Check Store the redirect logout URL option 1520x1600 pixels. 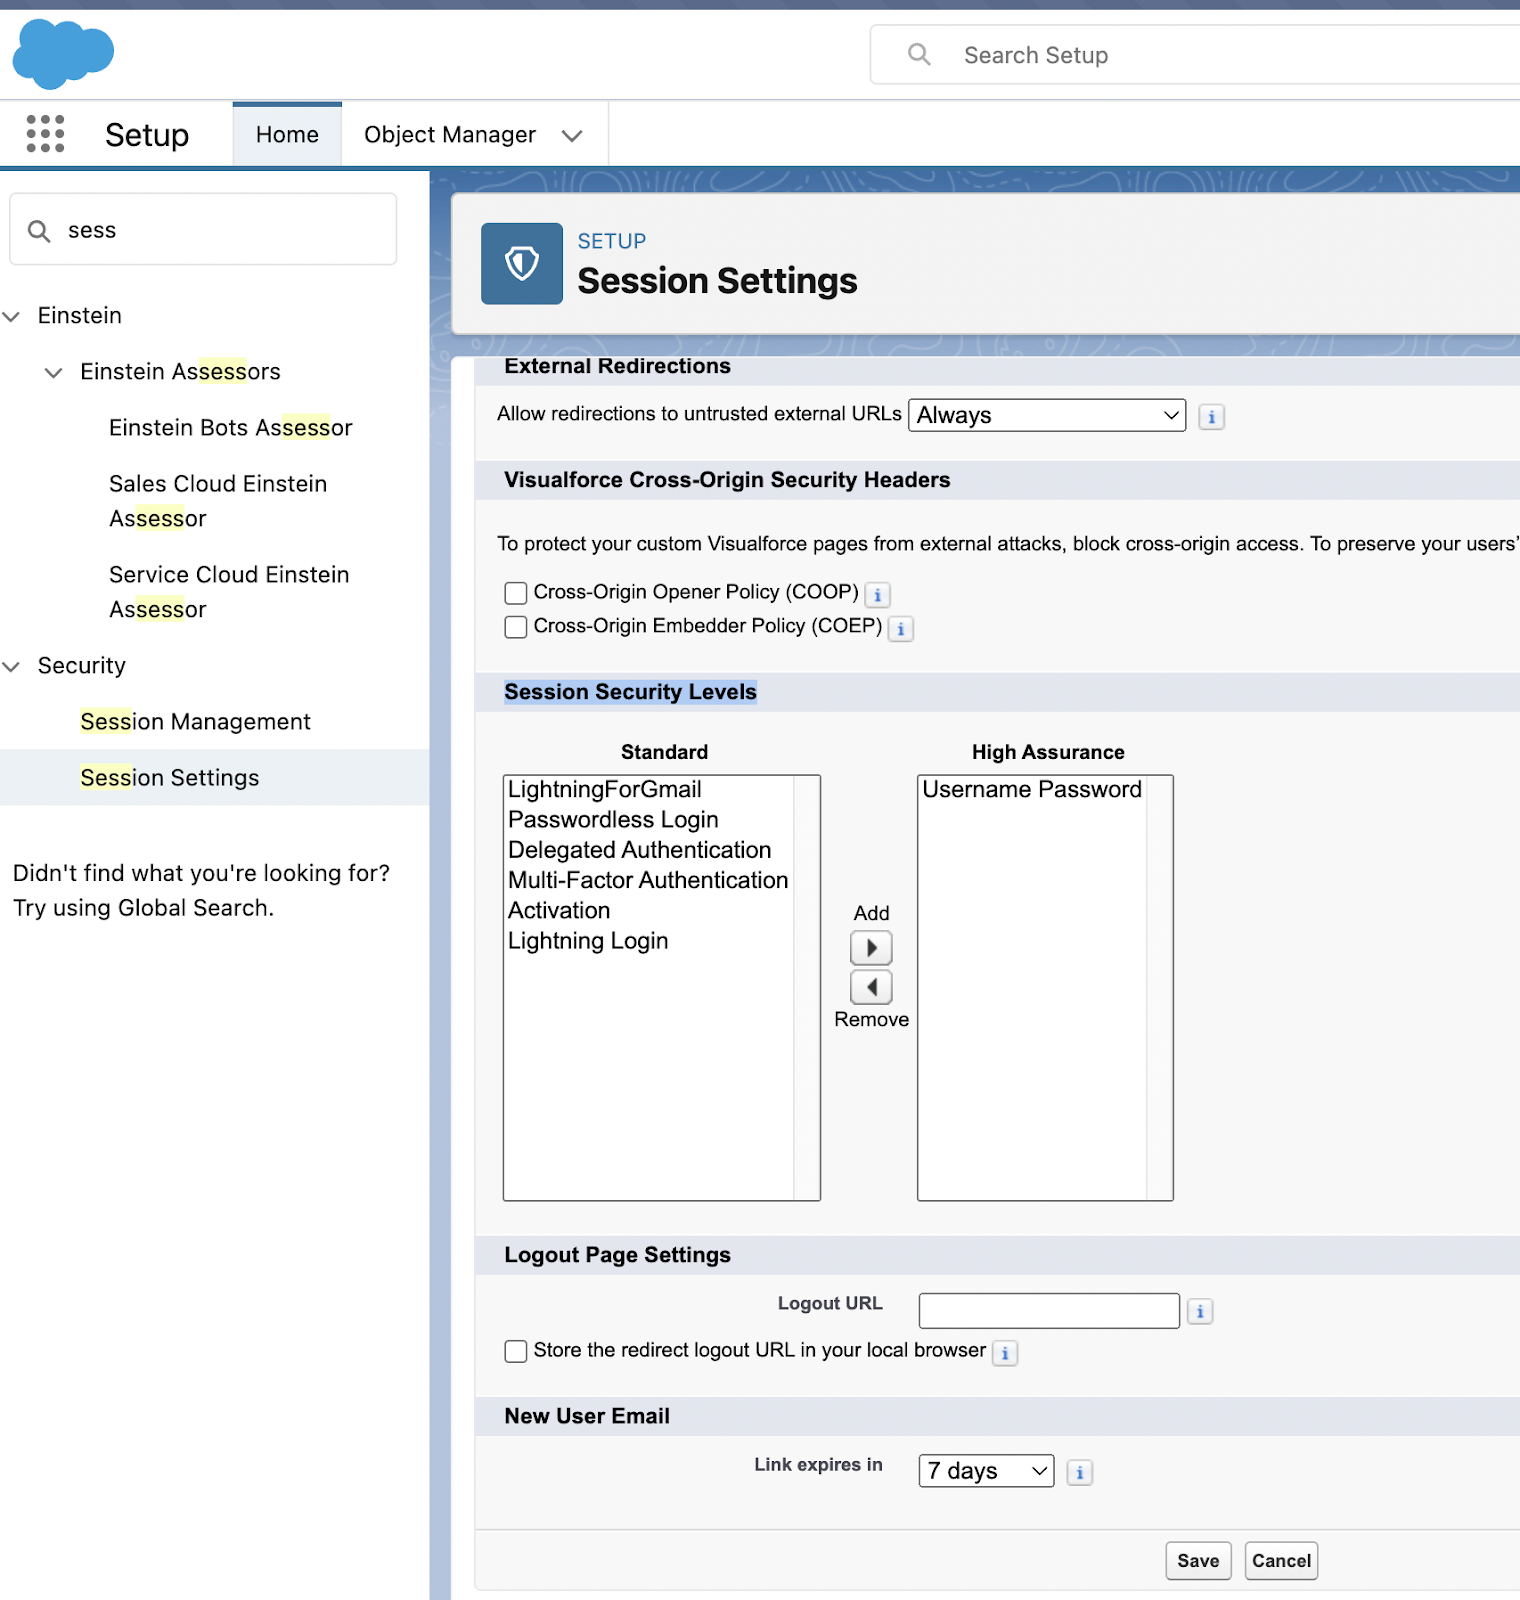tap(516, 1351)
